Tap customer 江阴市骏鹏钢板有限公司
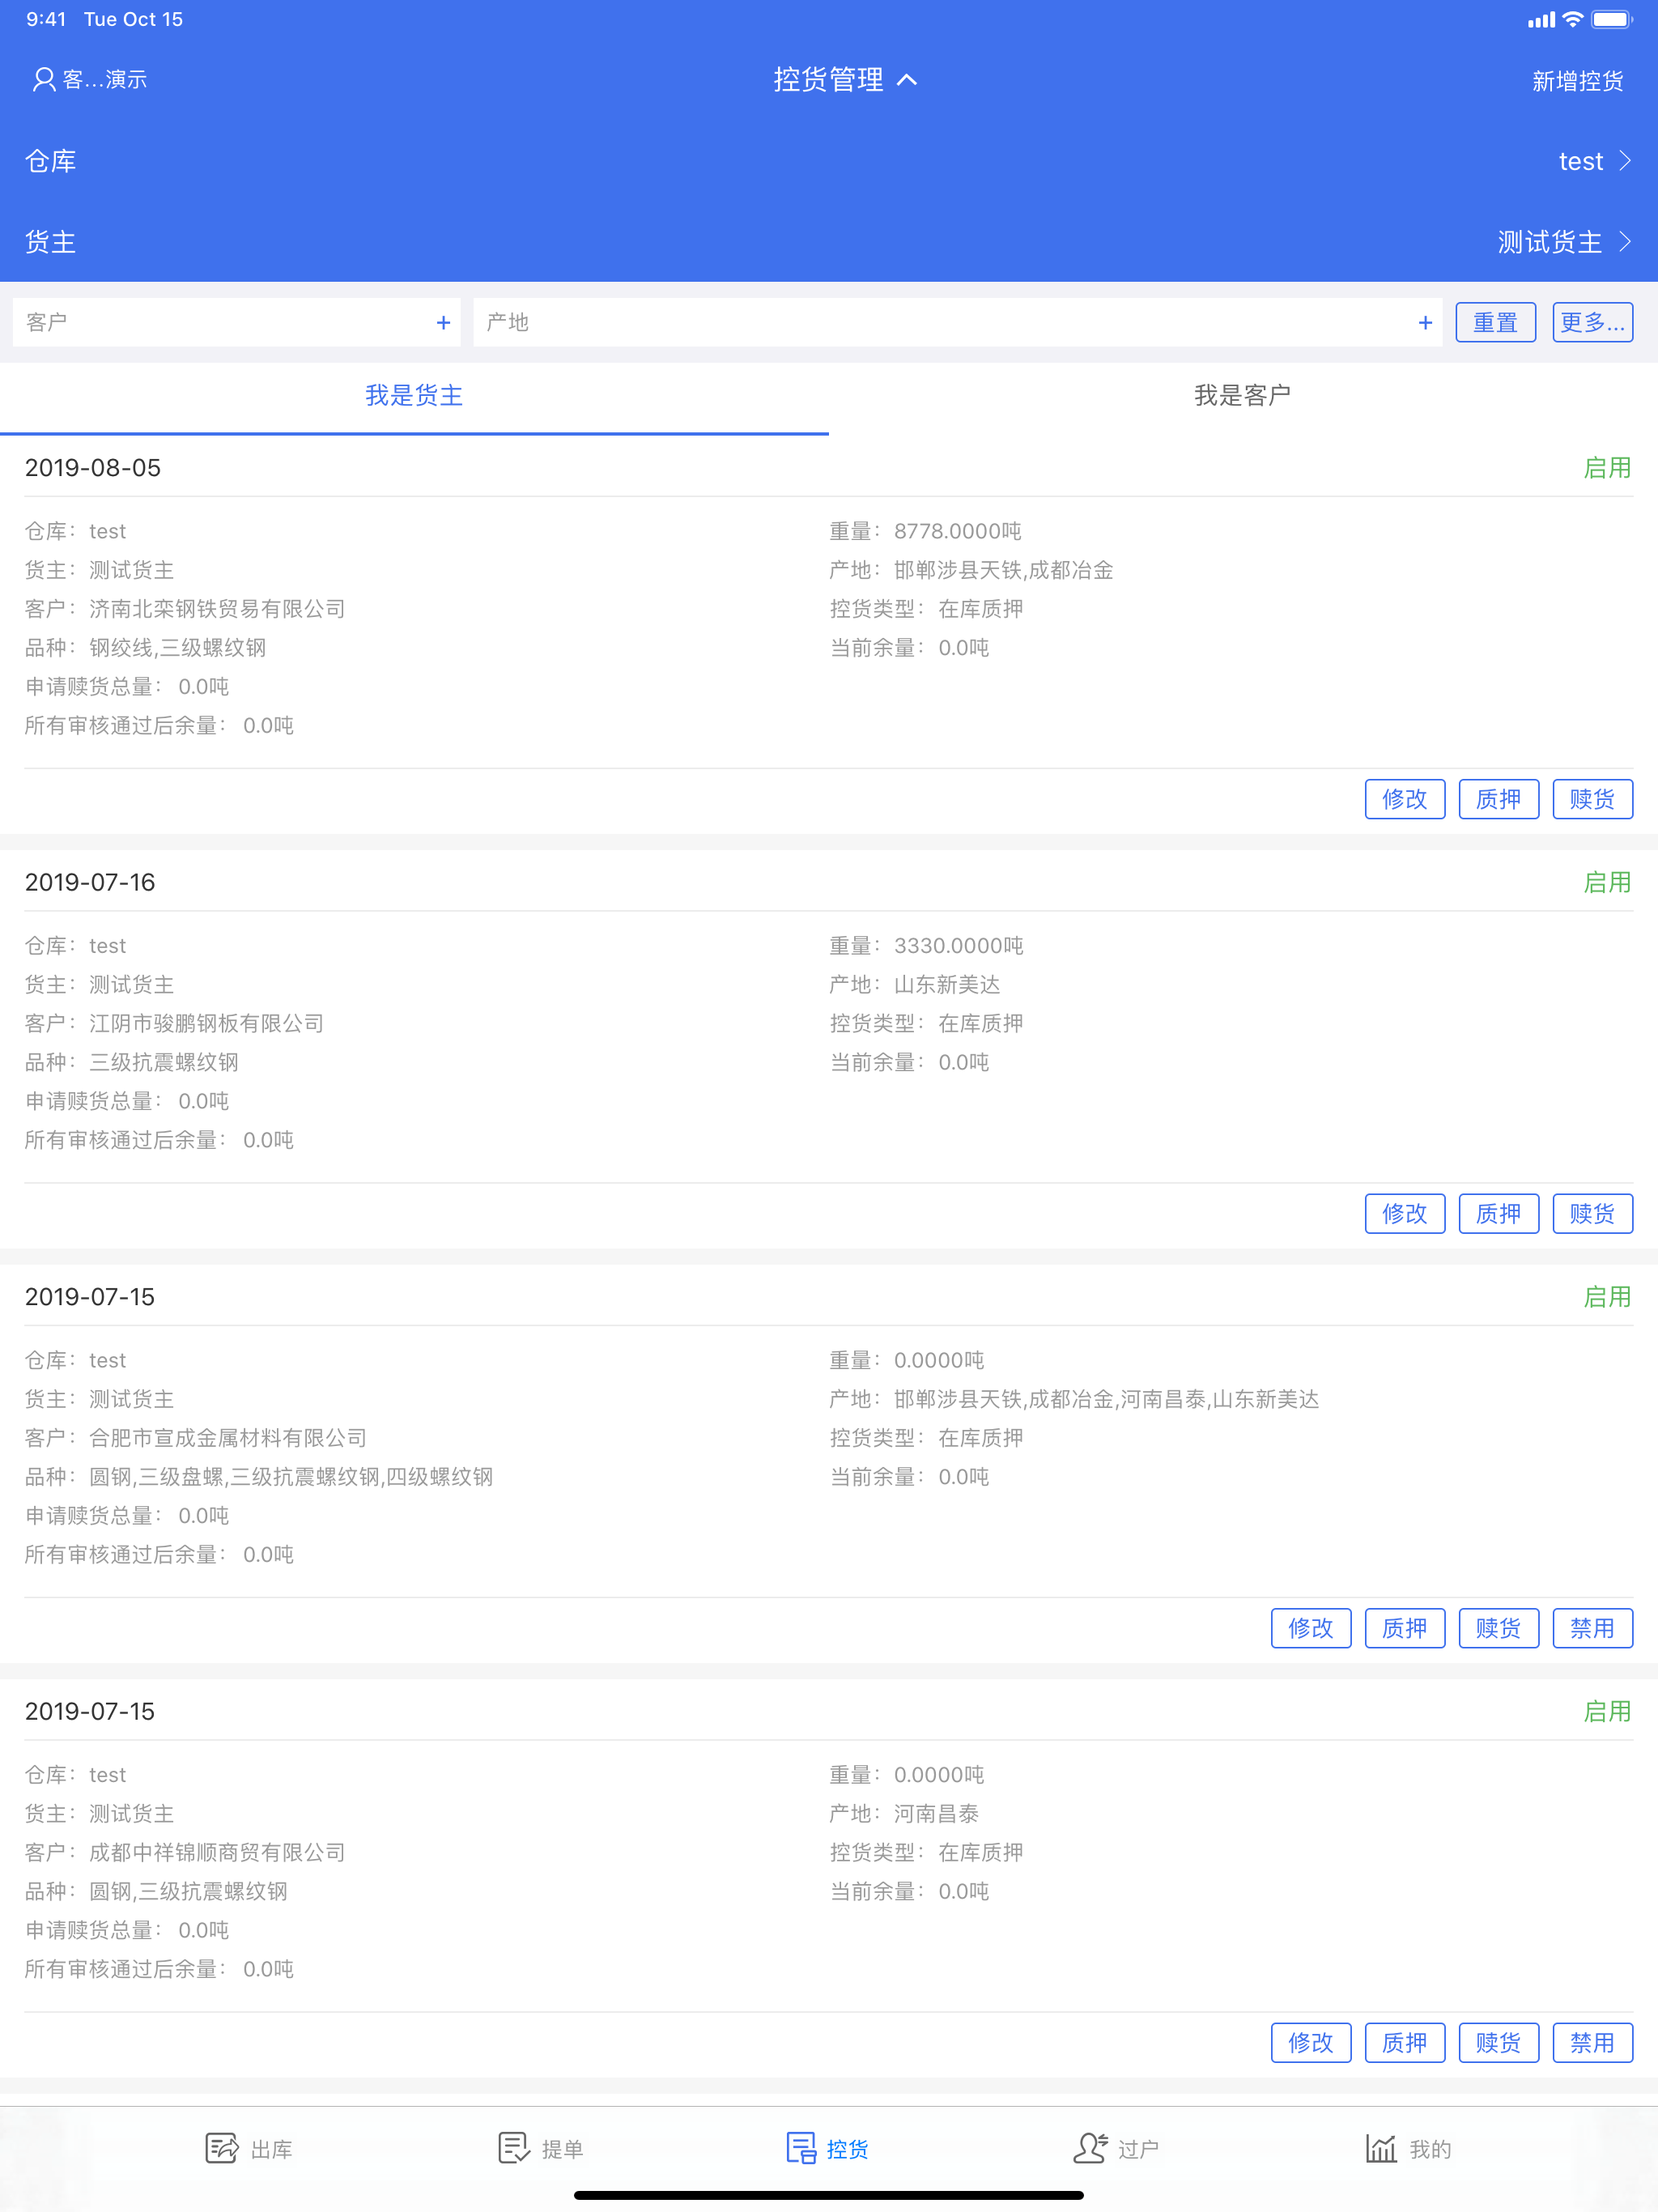1658x2212 pixels. click(x=207, y=1024)
